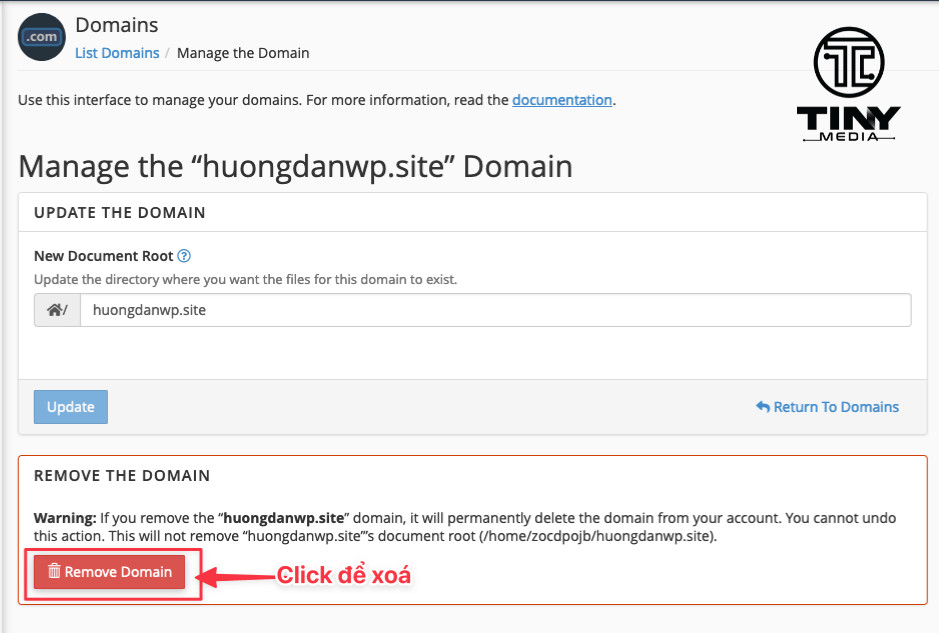Click the red arrow annotation
Image resolution: width=939 pixels, height=633 pixels.
[x=235, y=575]
